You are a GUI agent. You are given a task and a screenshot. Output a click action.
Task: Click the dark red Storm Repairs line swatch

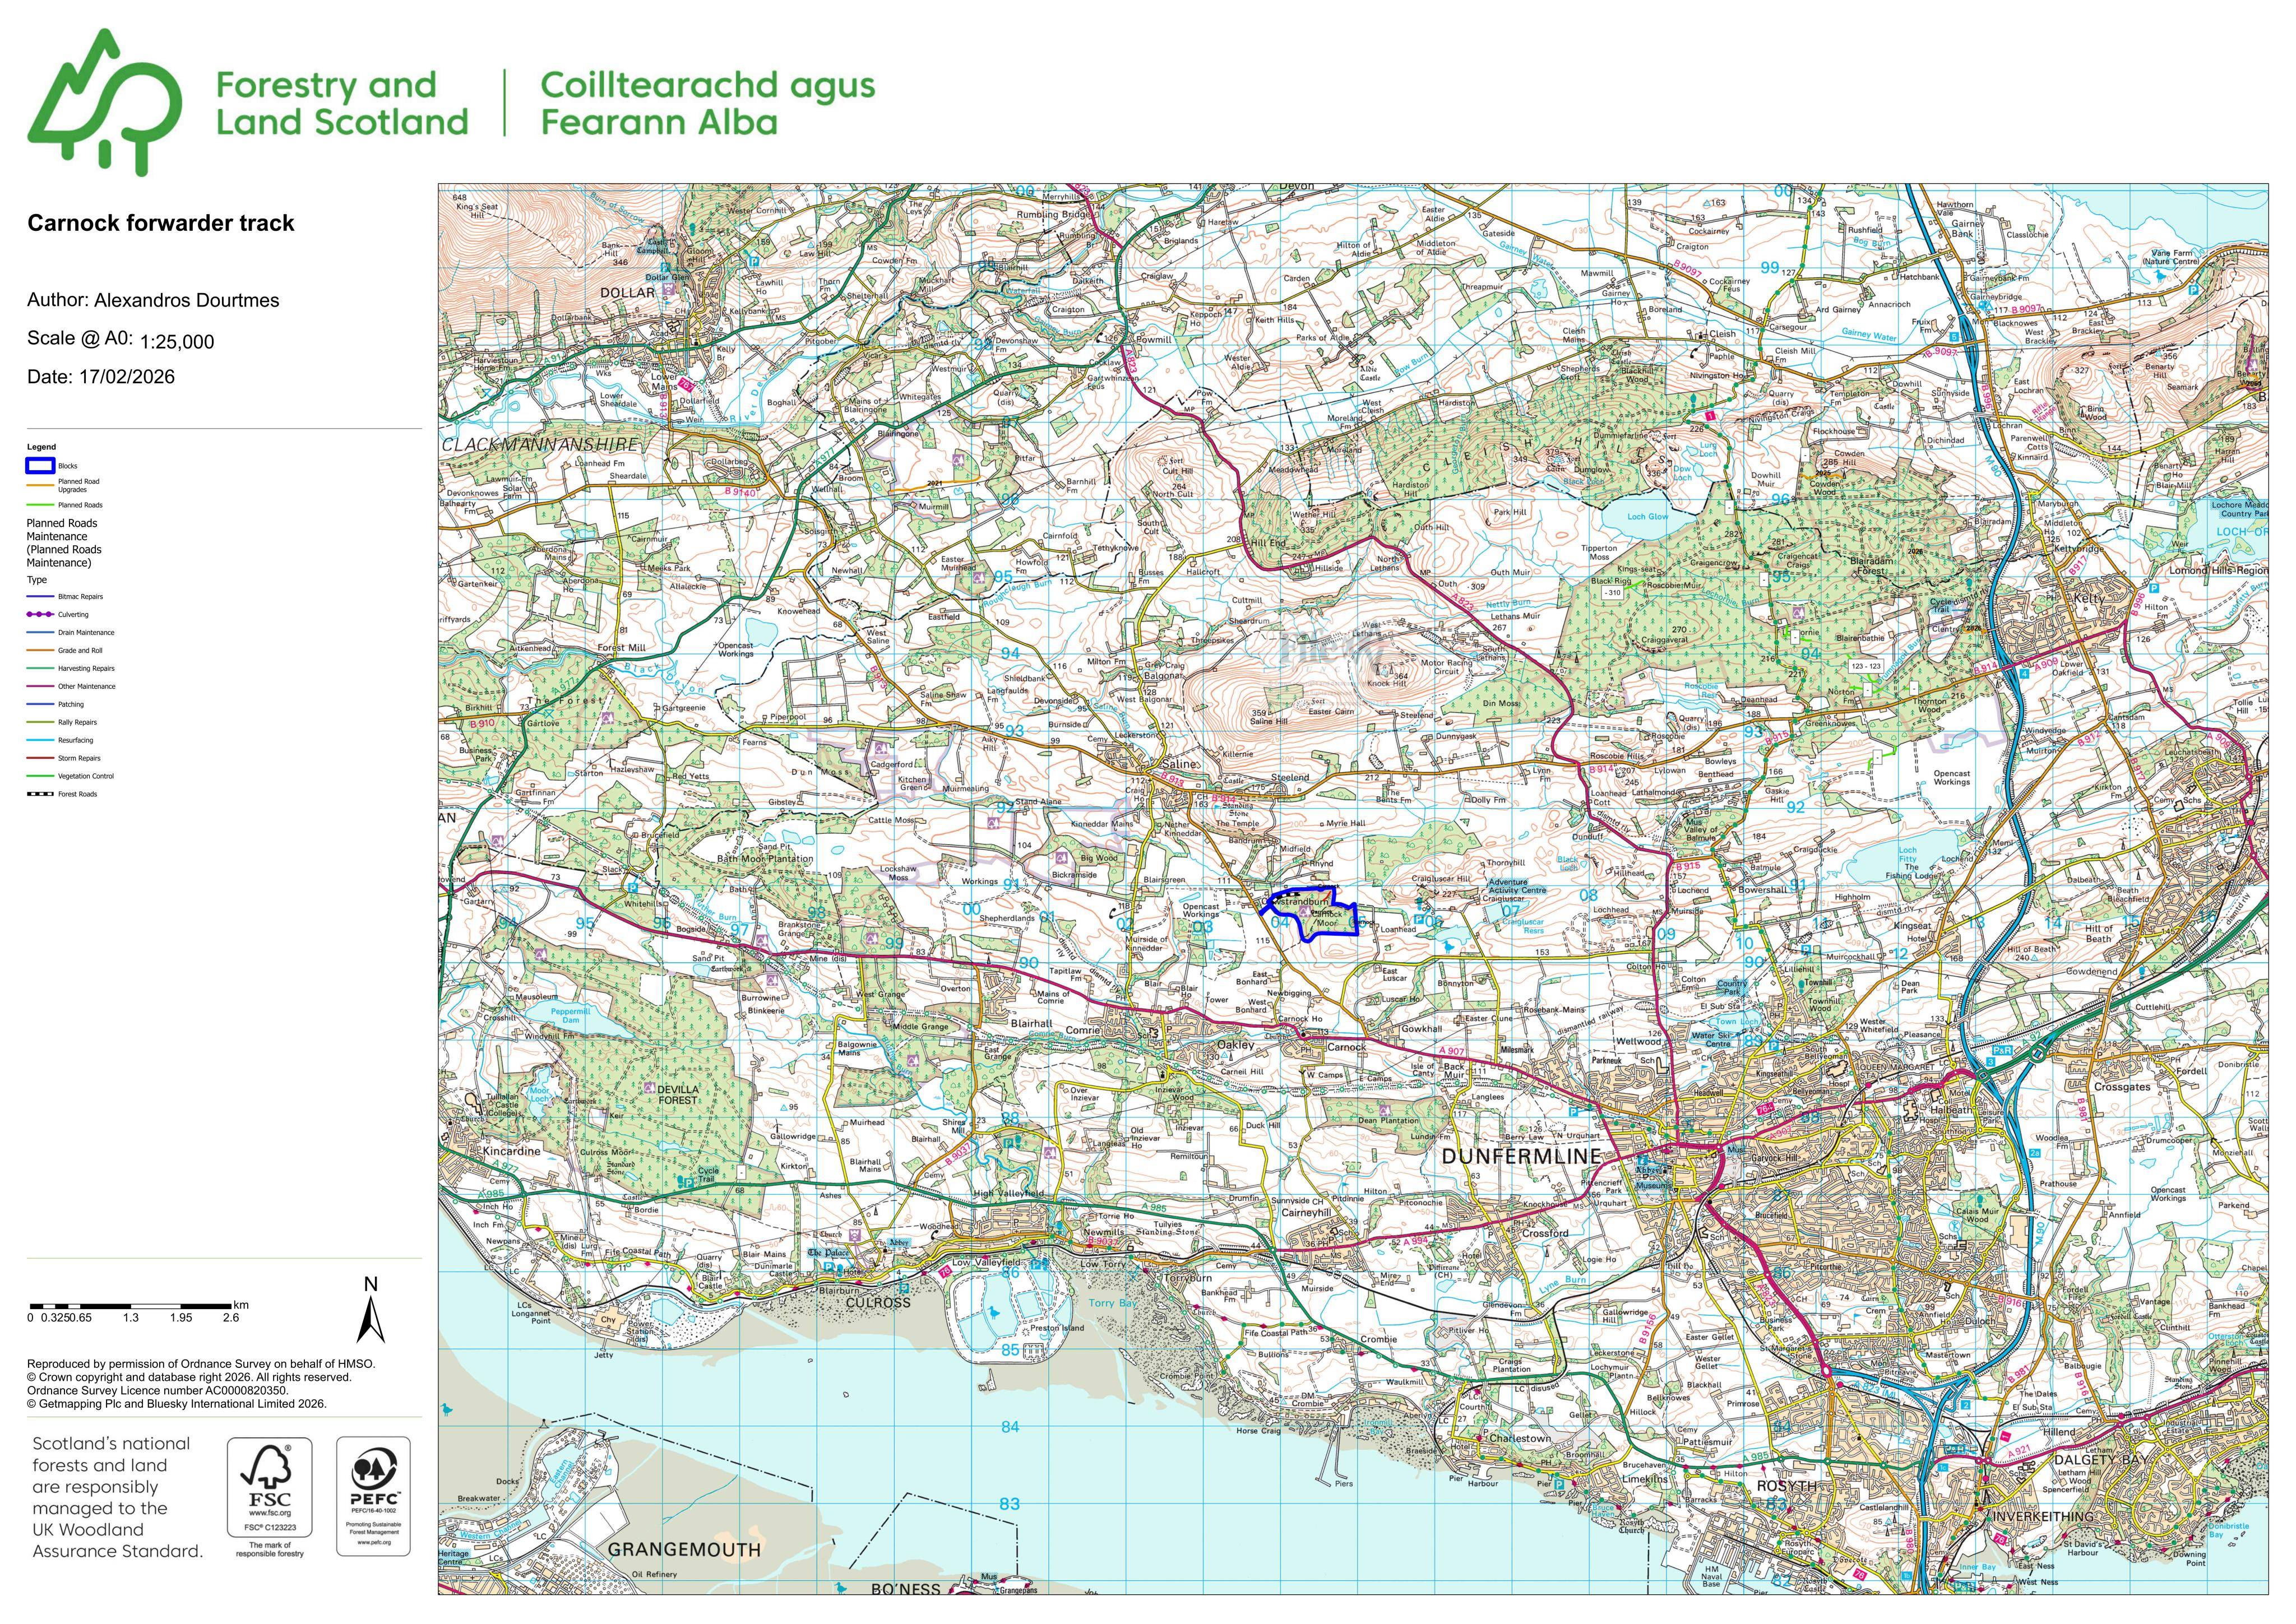tap(40, 759)
